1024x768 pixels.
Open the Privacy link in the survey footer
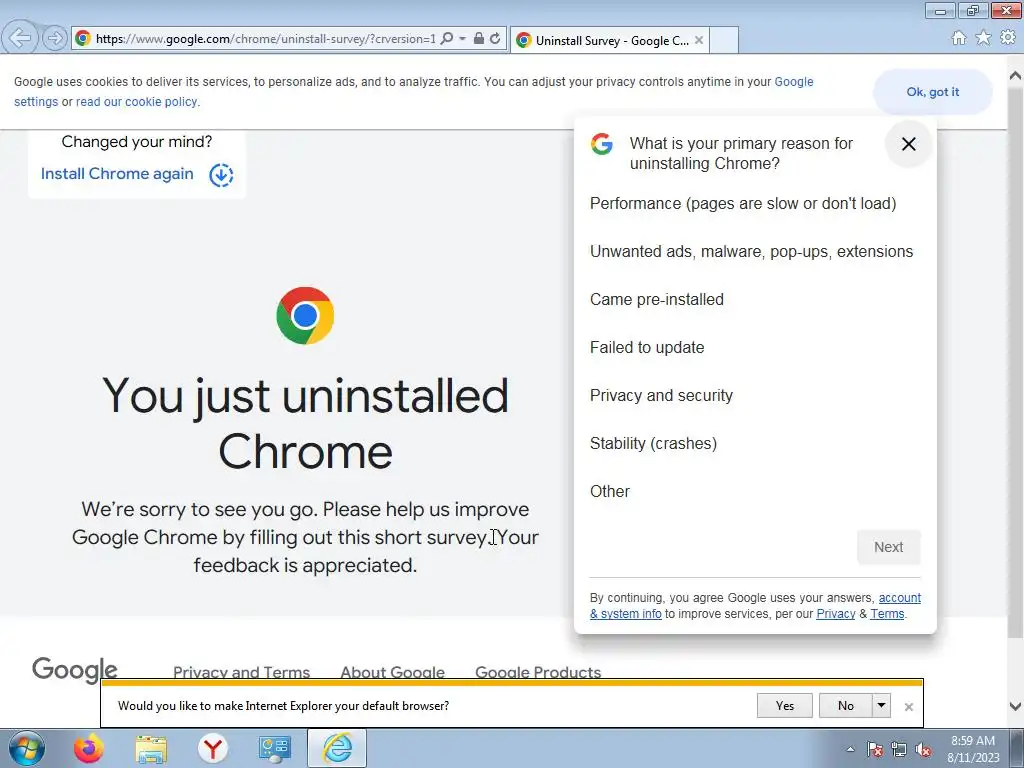[x=835, y=614]
